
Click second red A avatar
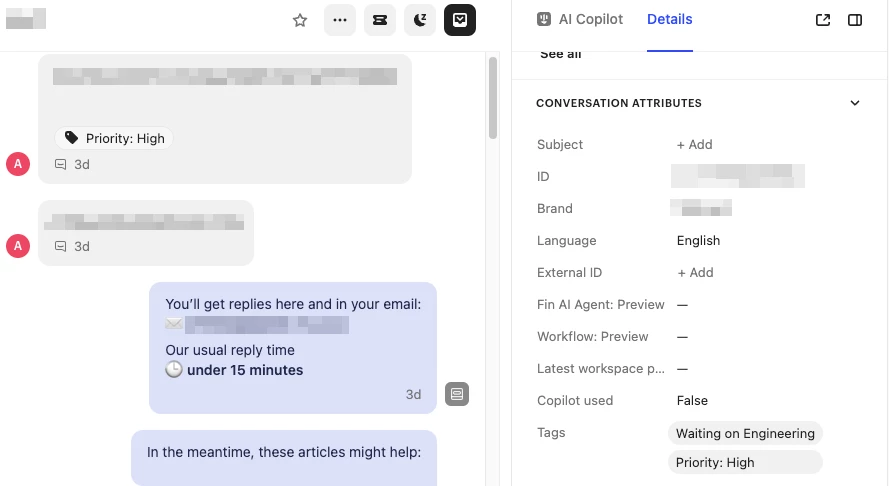pos(18,246)
